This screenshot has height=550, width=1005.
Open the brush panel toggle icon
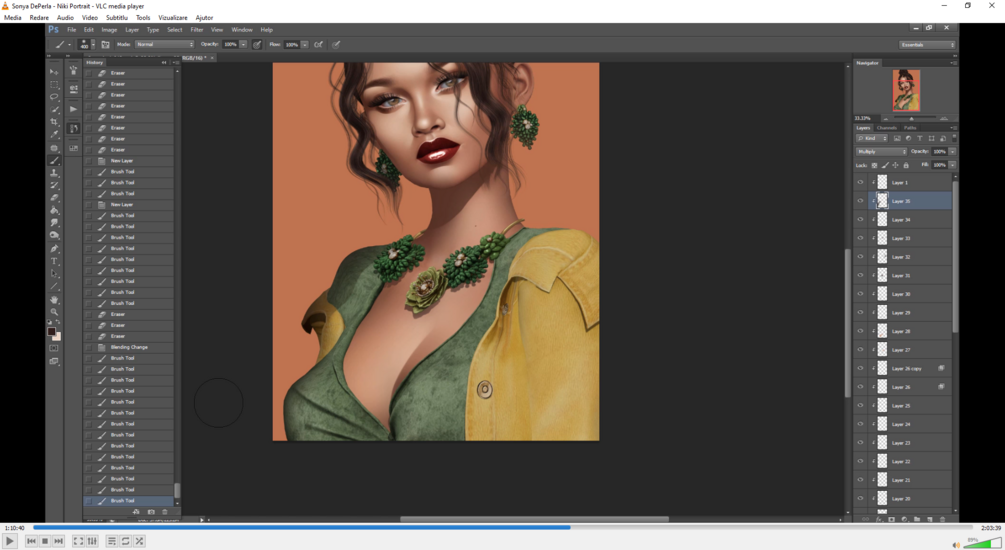[x=105, y=44]
